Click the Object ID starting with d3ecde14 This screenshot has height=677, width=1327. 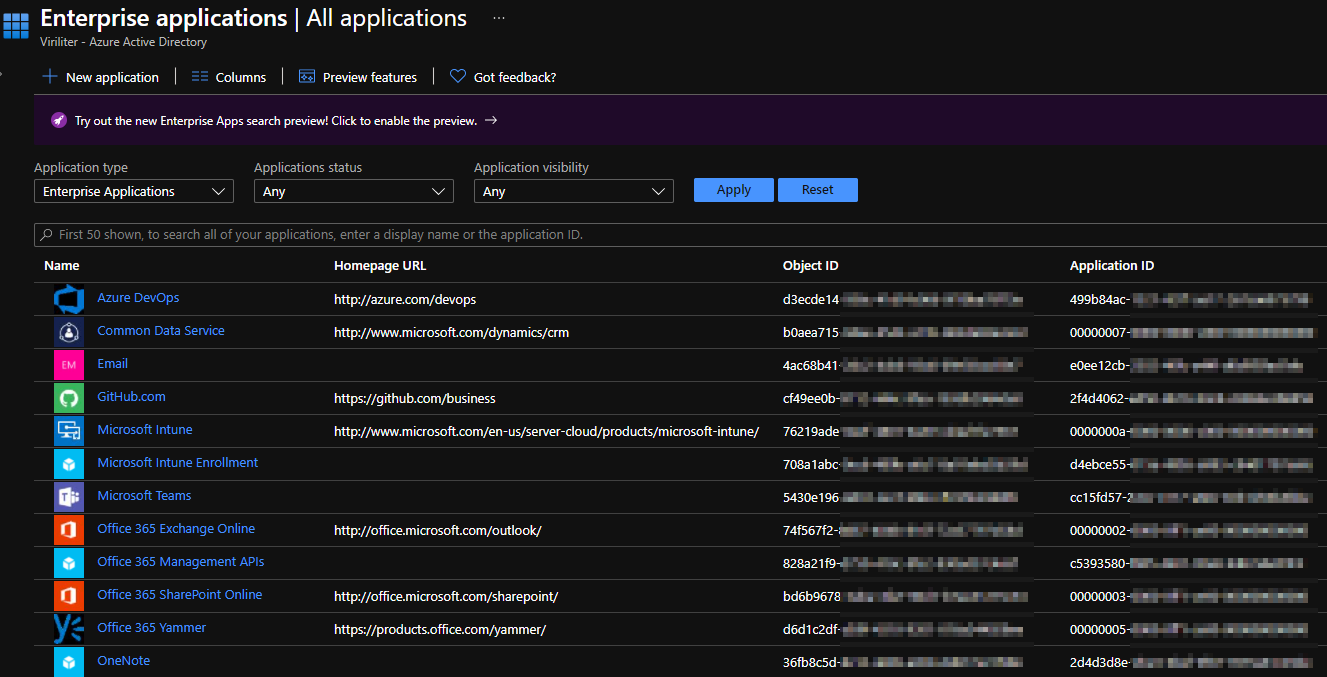click(x=903, y=300)
